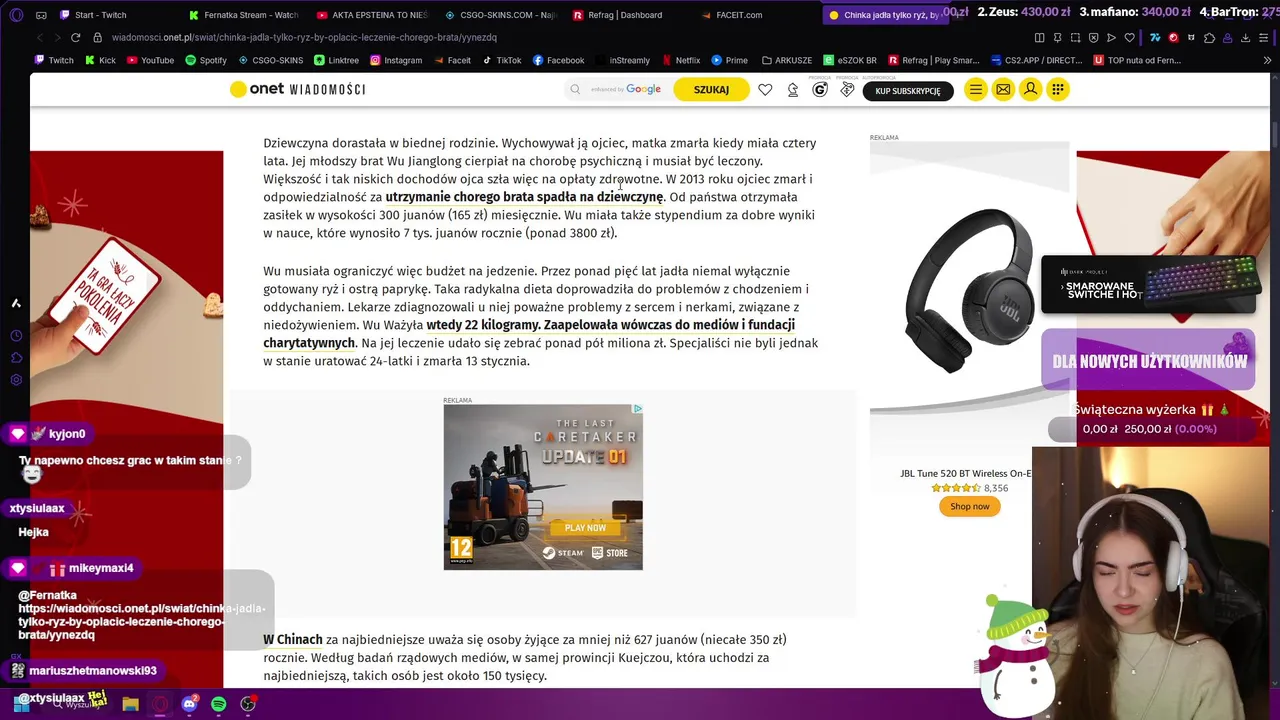Viewport: 1280px width, 720px height.
Task: Click the browser back arrow
Action: [40, 38]
